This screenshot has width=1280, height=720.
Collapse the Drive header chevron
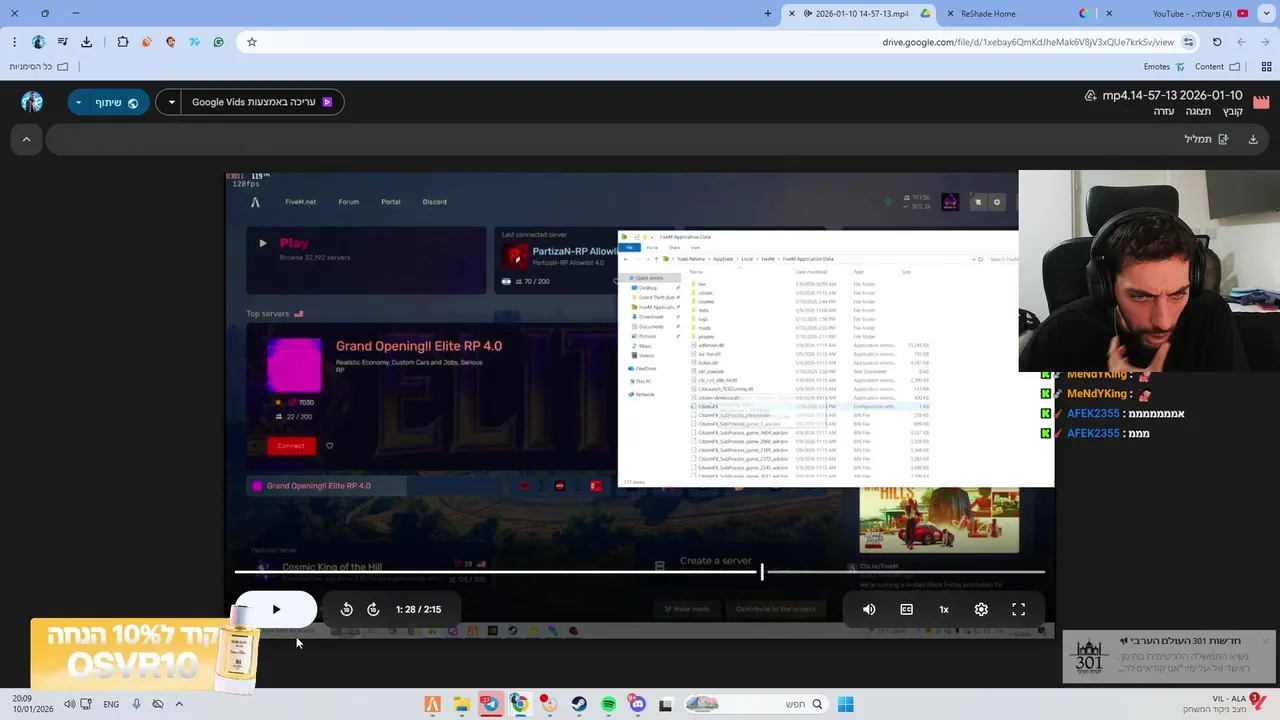click(x=27, y=139)
